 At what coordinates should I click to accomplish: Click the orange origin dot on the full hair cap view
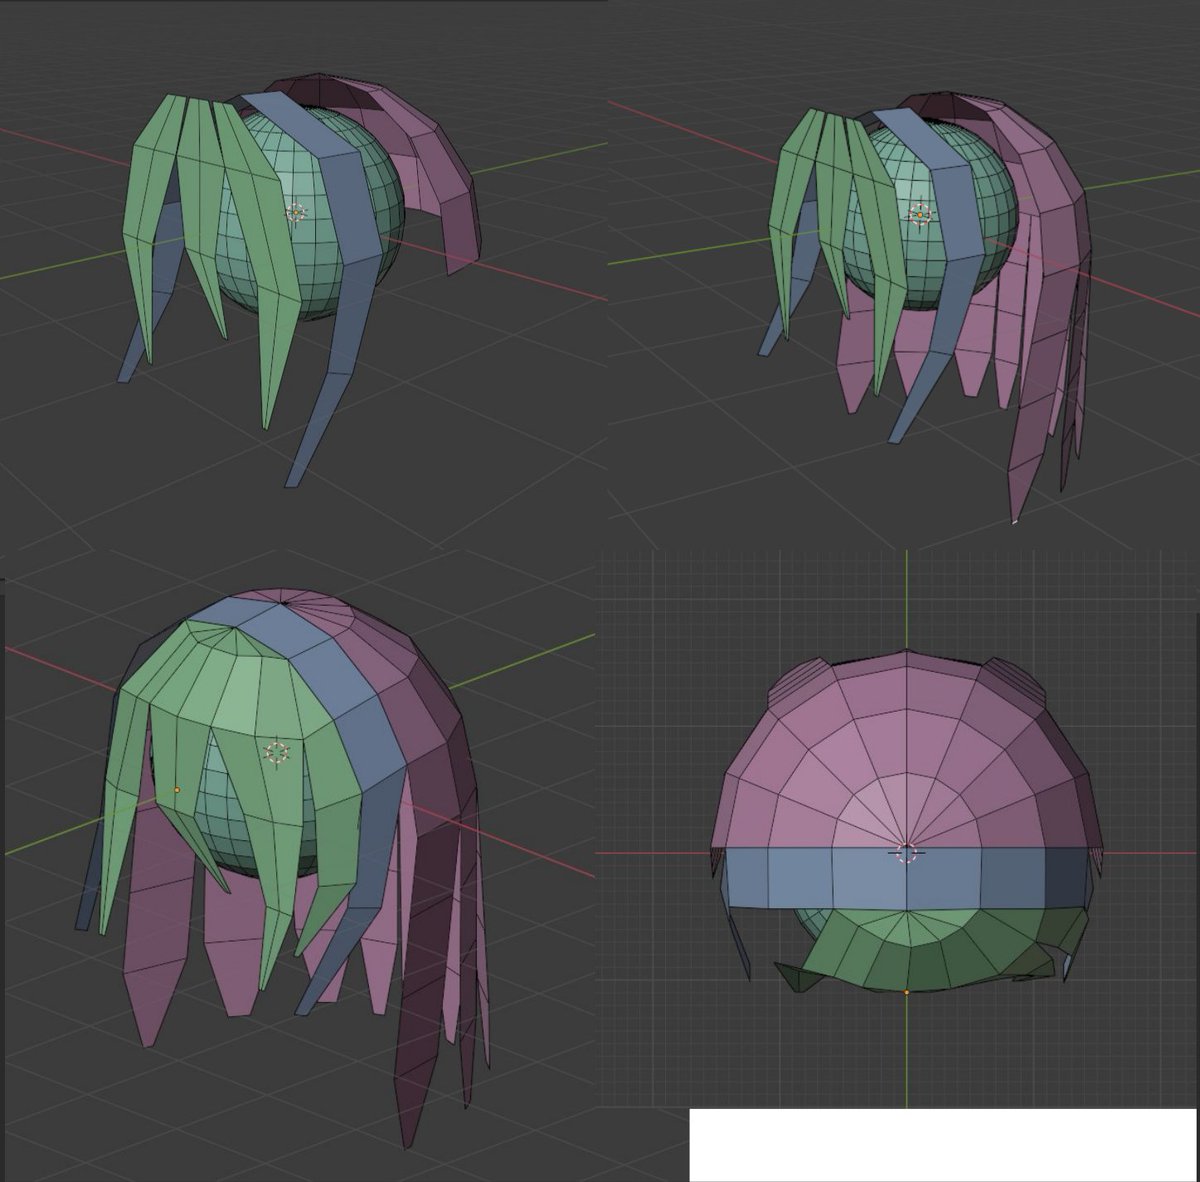click(177, 790)
